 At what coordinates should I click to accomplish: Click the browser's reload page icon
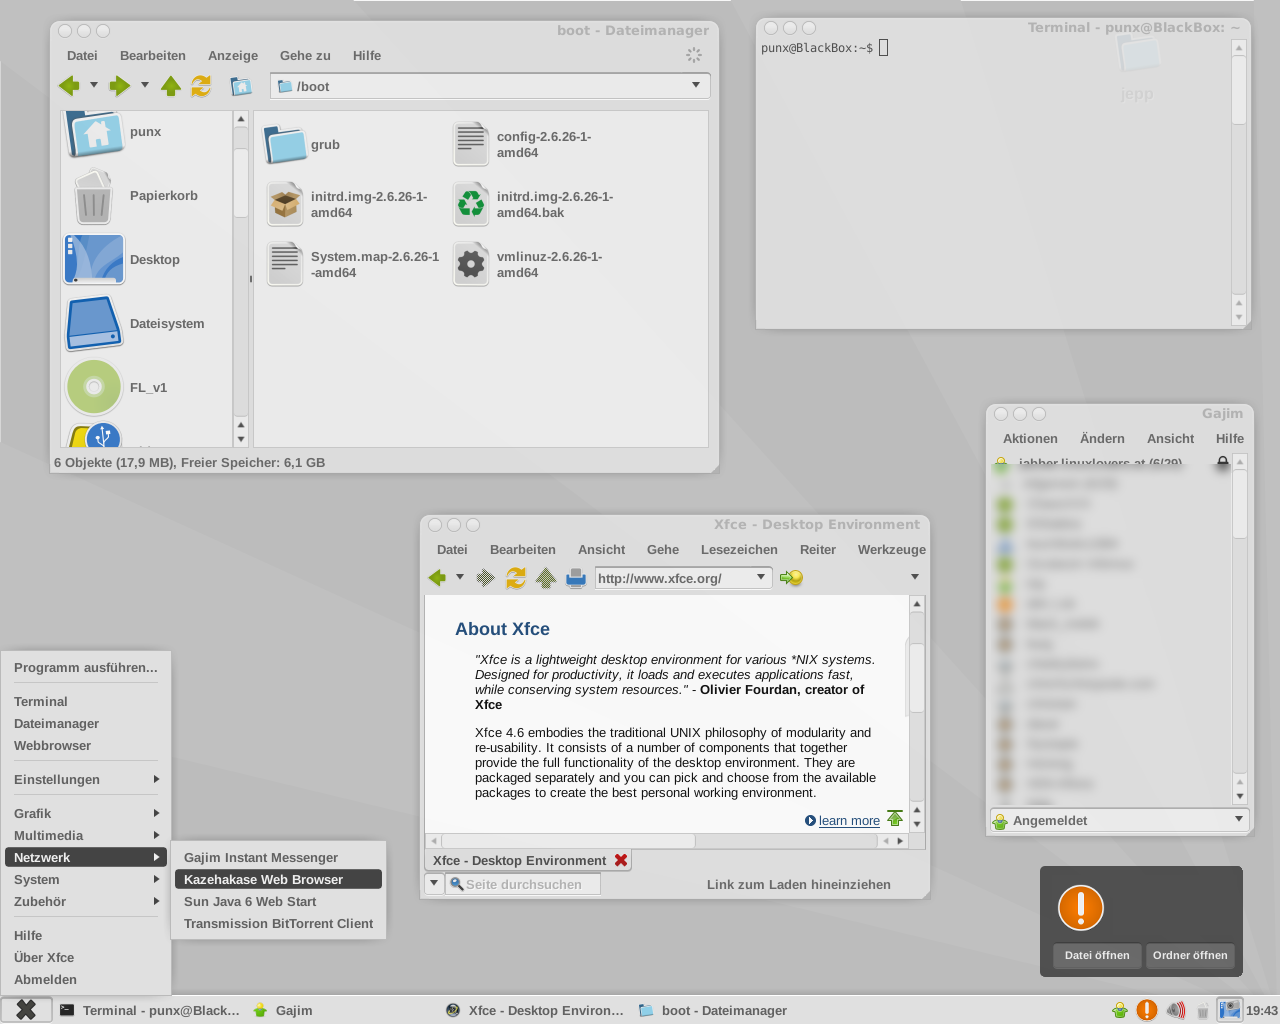click(x=516, y=578)
